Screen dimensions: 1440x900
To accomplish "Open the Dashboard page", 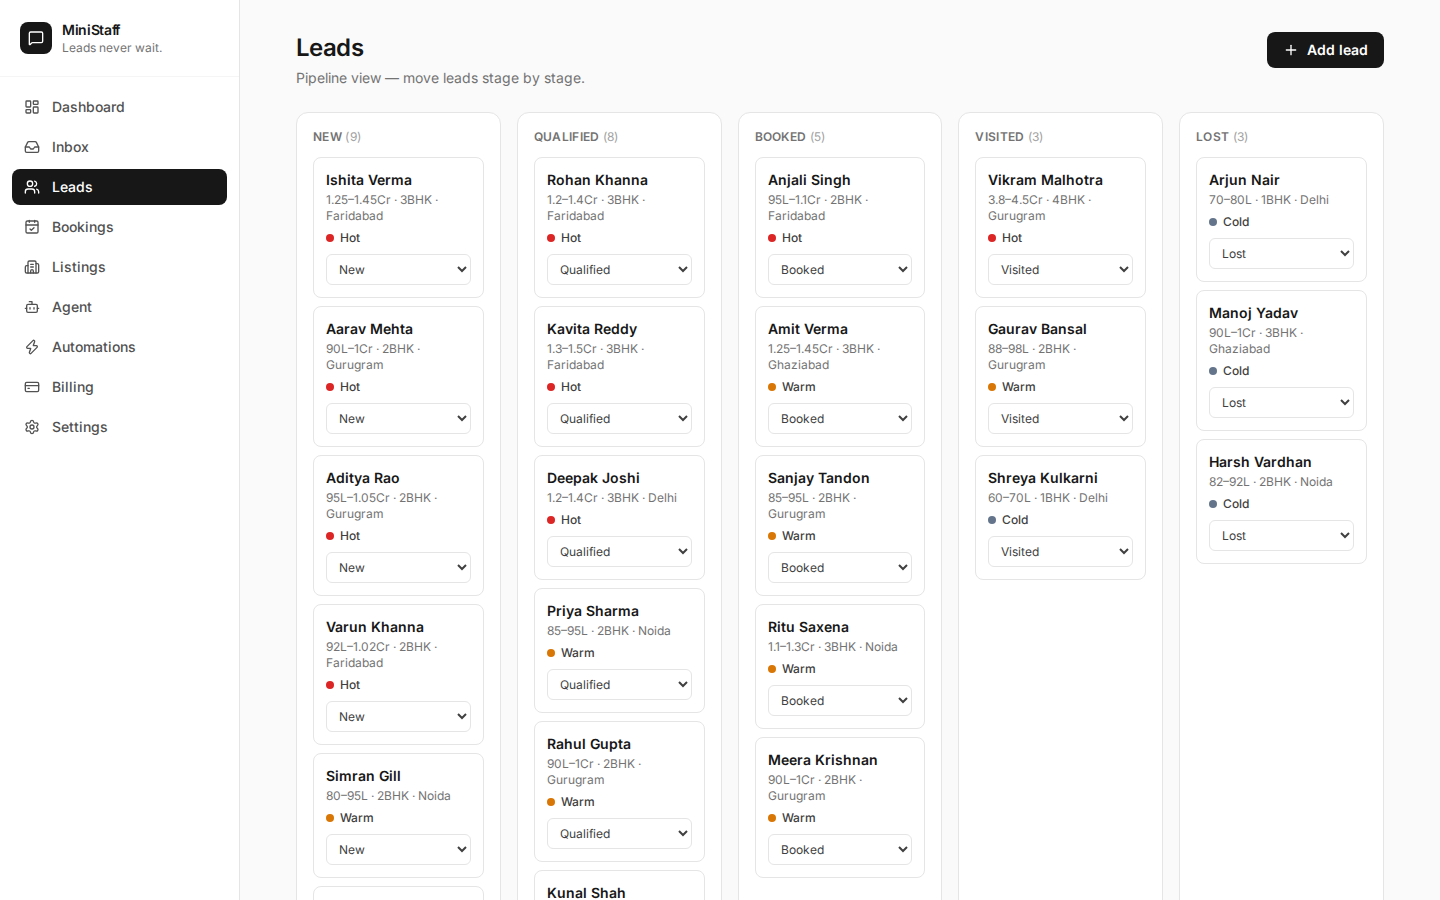I will [x=119, y=107].
